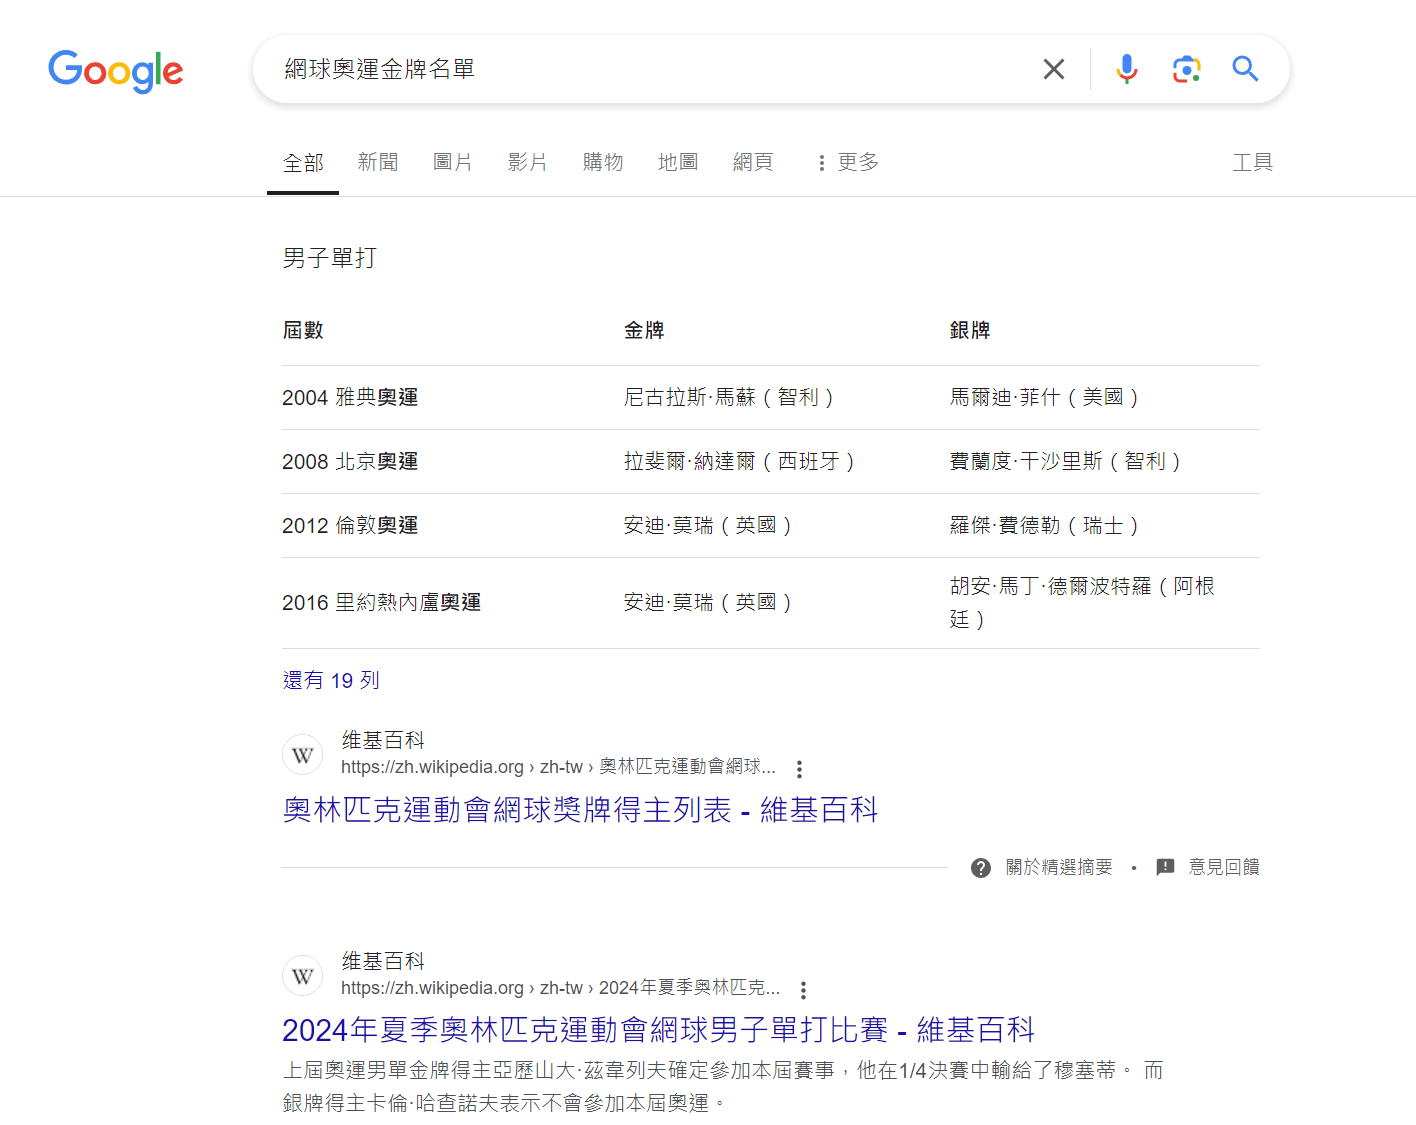Click the 2008 北京奧運 cell
The height and width of the screenshot is (1125, 1416).
350,461
